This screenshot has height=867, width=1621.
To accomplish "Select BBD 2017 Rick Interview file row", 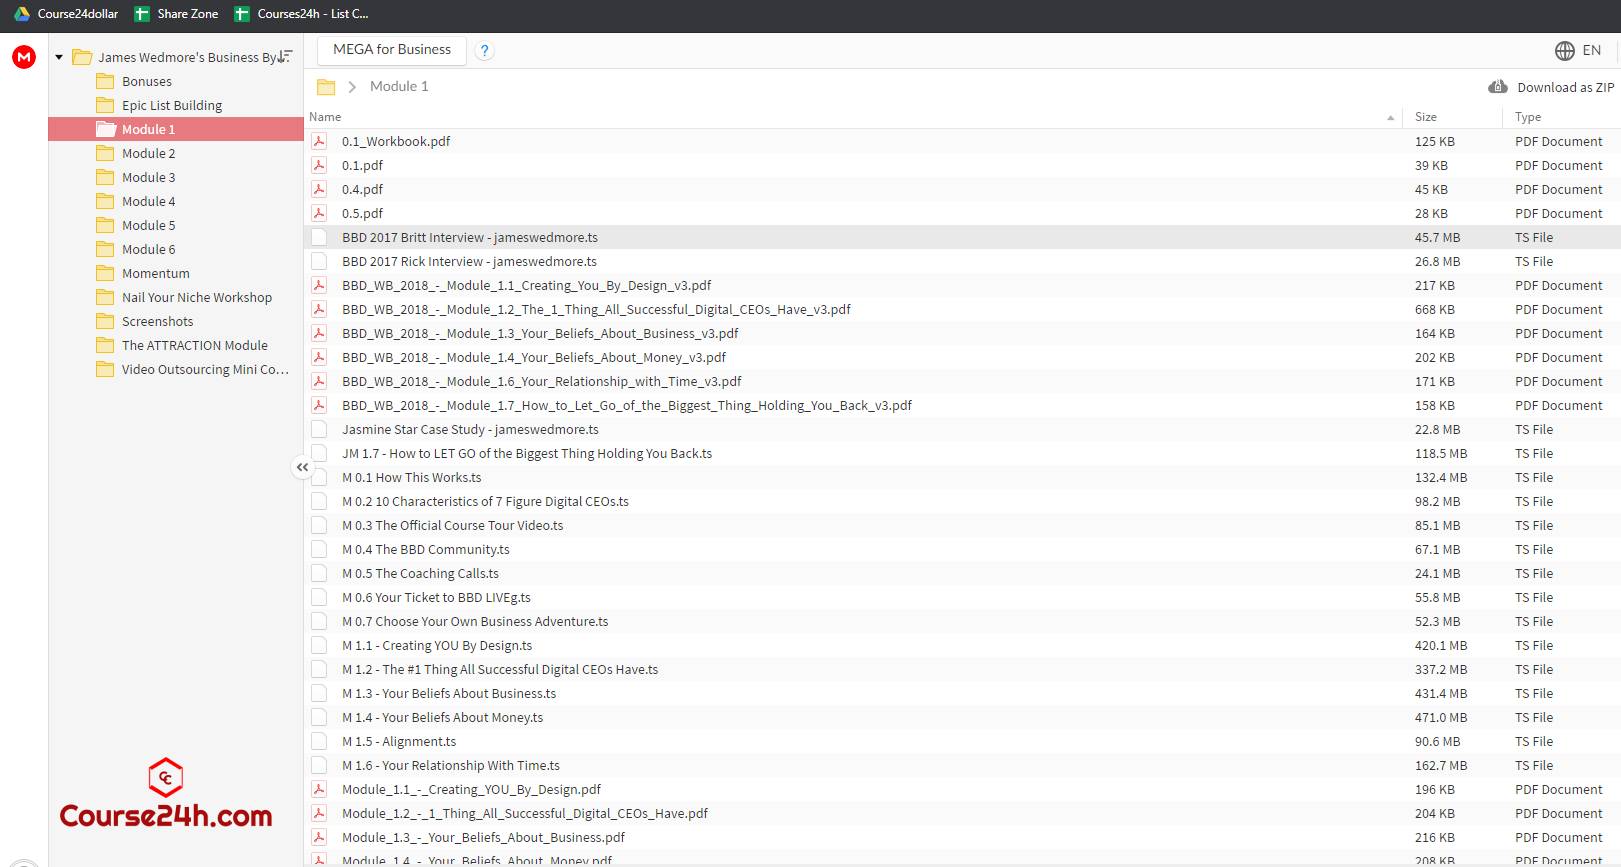I will coord(962,261).
